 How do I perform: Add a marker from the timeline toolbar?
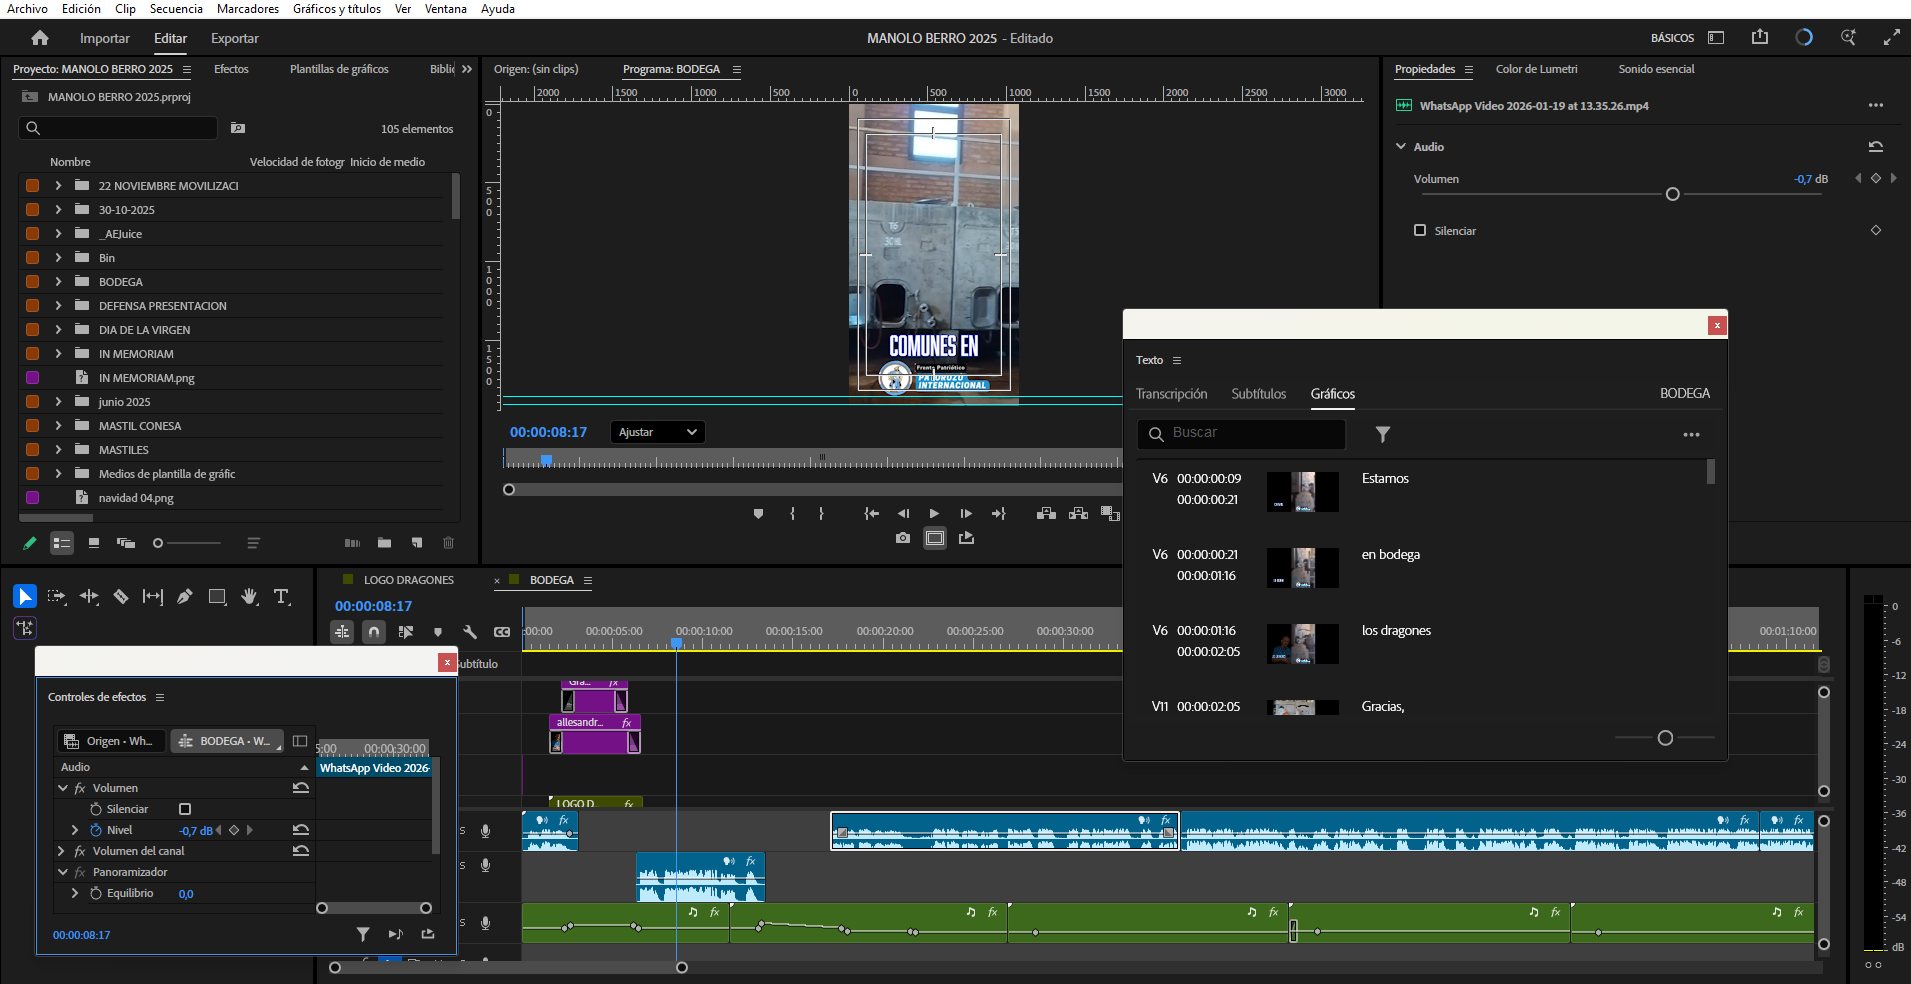point(437,632)
